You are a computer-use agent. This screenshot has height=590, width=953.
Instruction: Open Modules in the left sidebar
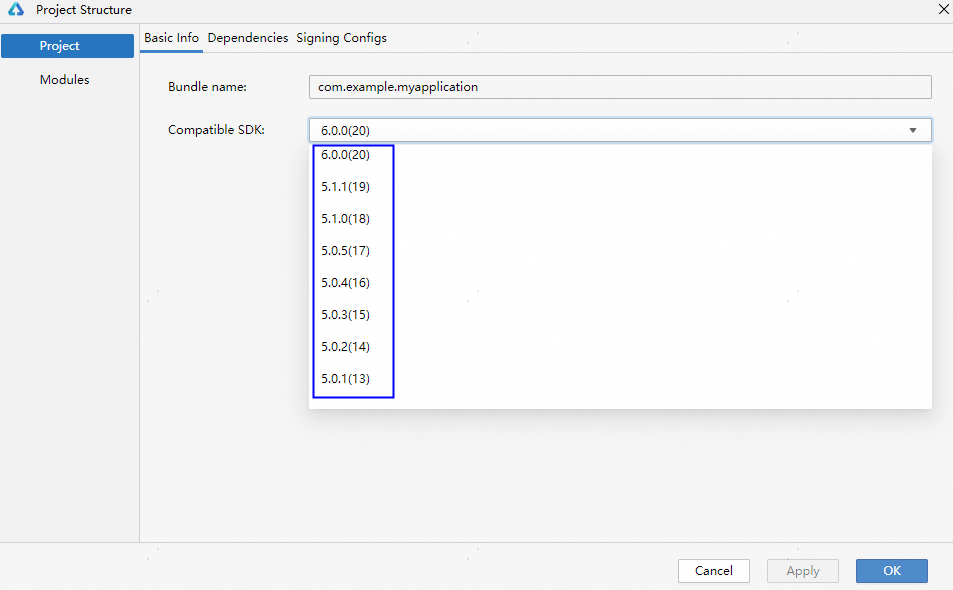pyautogui.click(x=65, y=80)
